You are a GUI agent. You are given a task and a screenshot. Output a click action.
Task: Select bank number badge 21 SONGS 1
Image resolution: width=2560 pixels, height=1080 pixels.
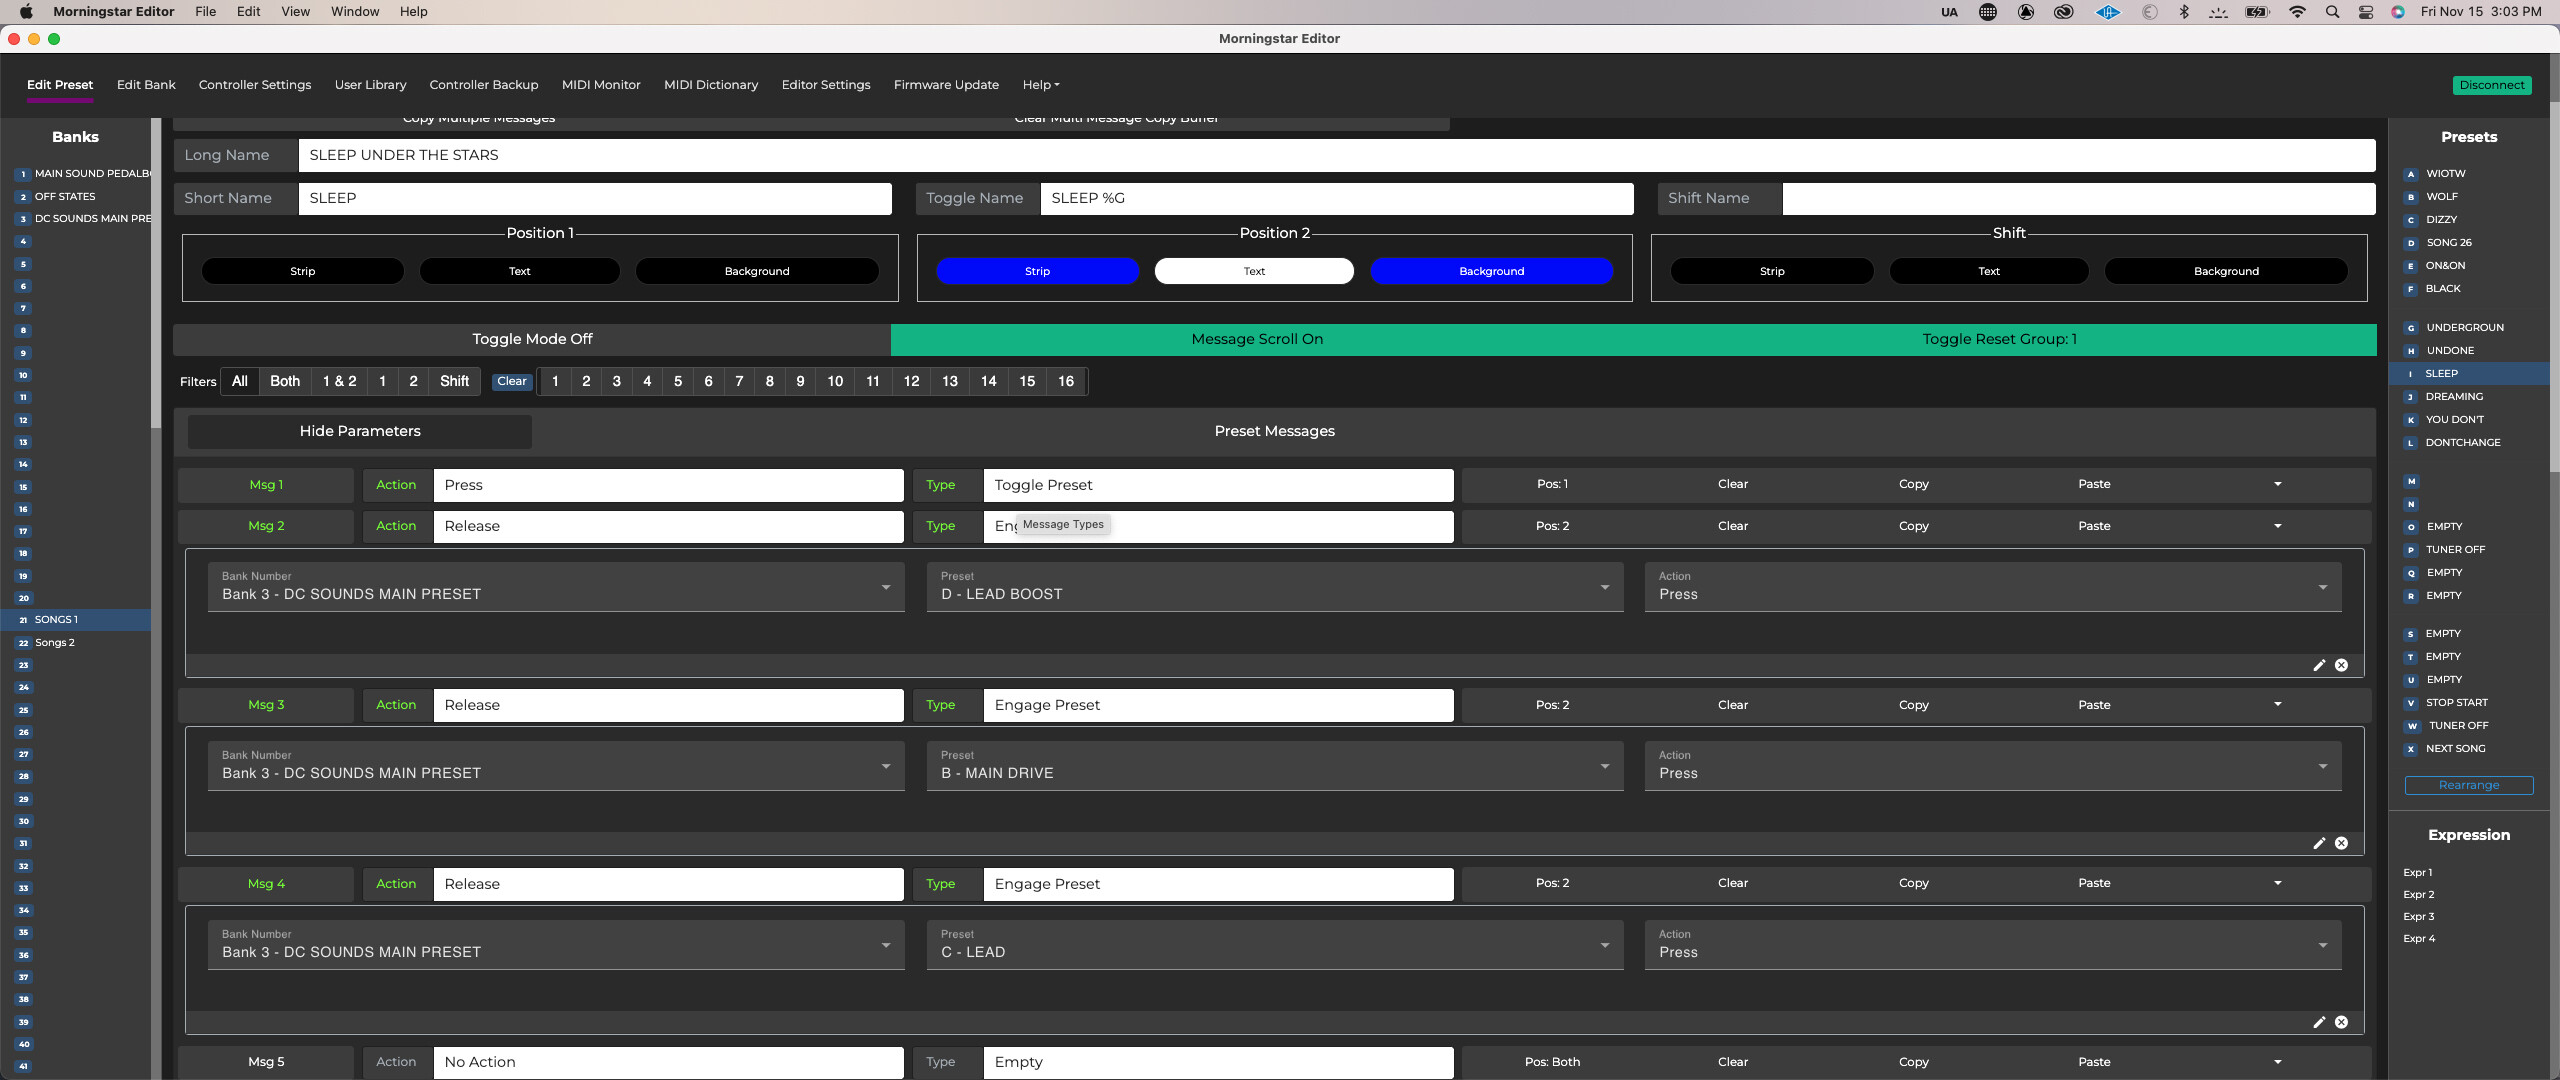23,620
